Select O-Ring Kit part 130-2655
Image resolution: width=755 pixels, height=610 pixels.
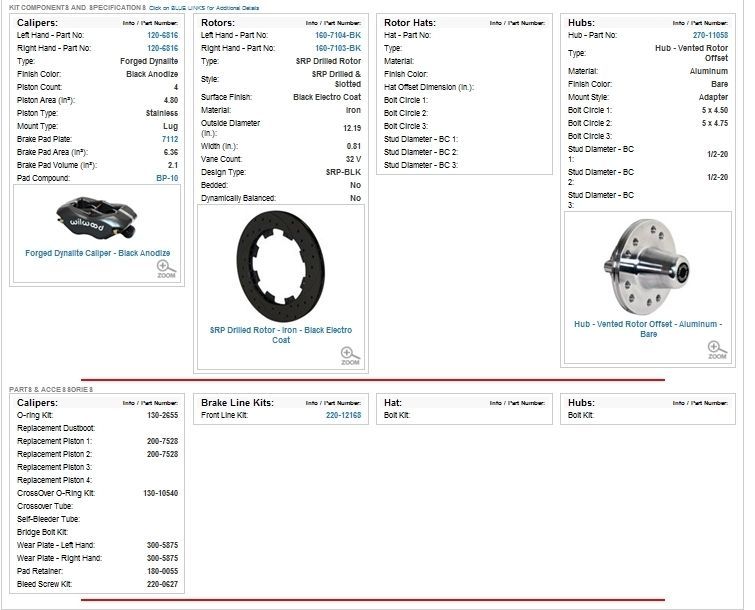(162, 415)
